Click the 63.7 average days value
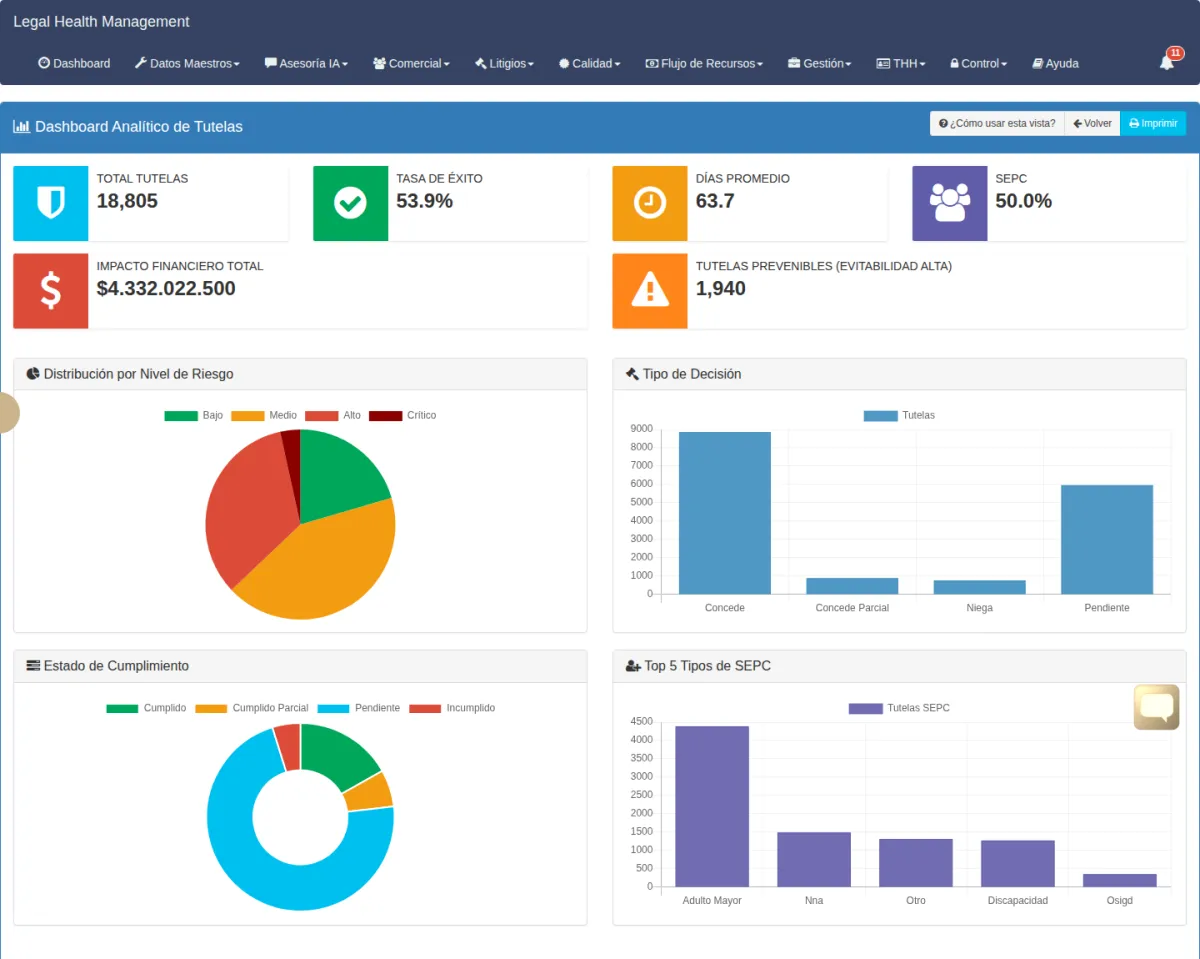 [715, 201]
